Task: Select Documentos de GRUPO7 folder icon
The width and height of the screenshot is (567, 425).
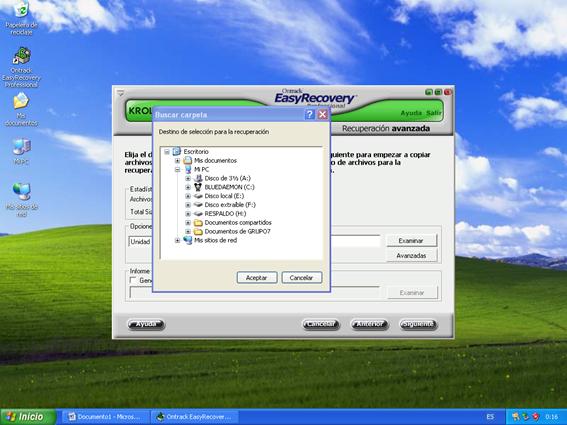Action: (x=198, y=231)
